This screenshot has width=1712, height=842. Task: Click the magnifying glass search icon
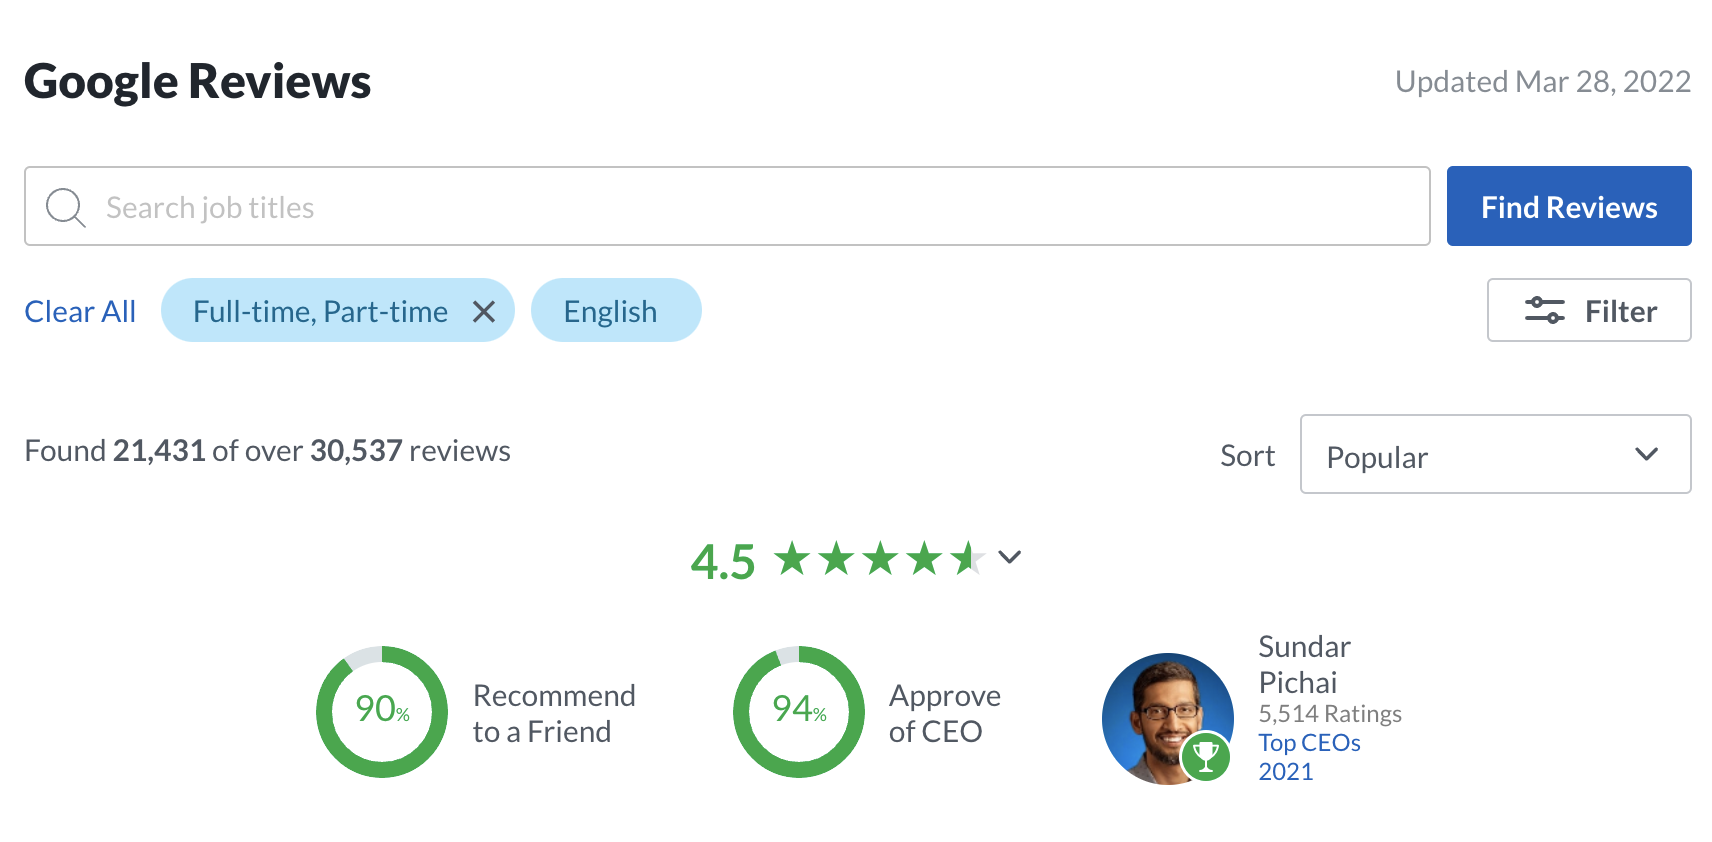click(x=66, y=207)
